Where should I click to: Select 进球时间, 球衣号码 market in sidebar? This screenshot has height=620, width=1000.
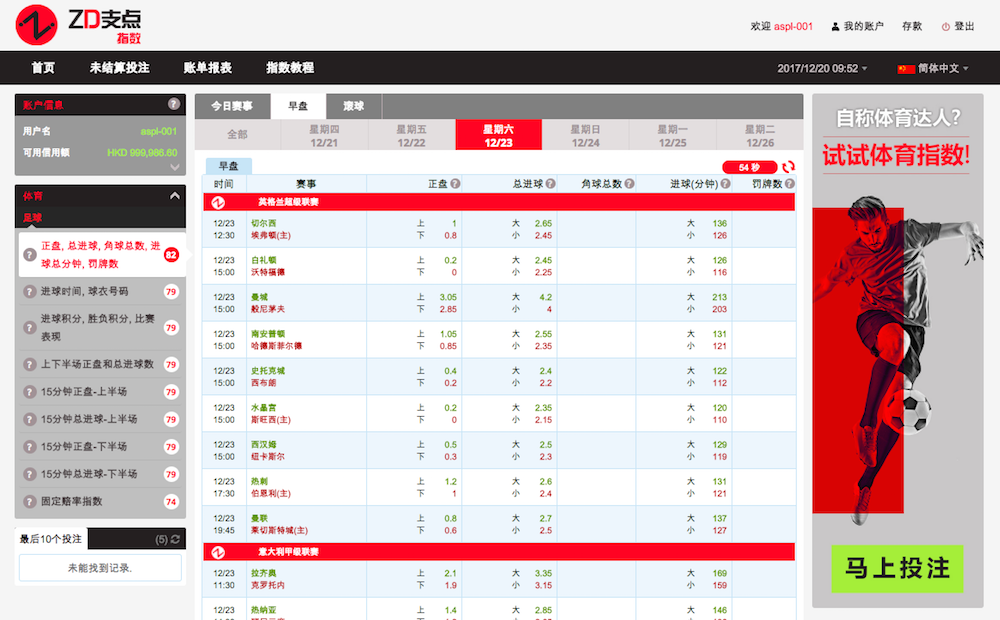(x=98, y=292)
